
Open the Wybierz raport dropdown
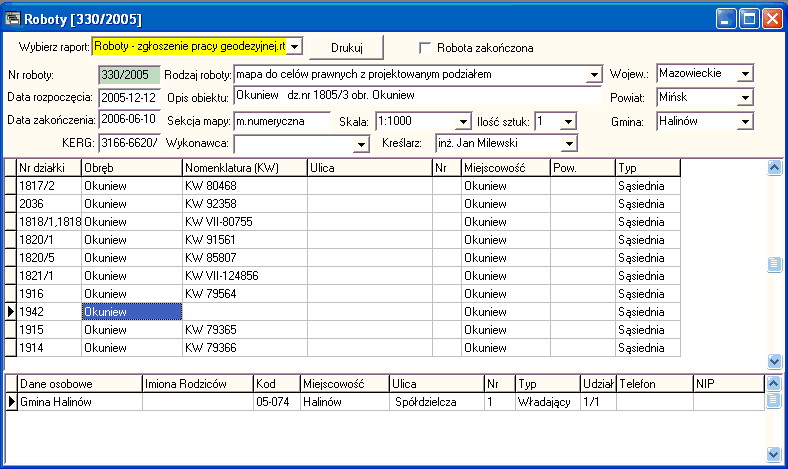coord(295,47)
